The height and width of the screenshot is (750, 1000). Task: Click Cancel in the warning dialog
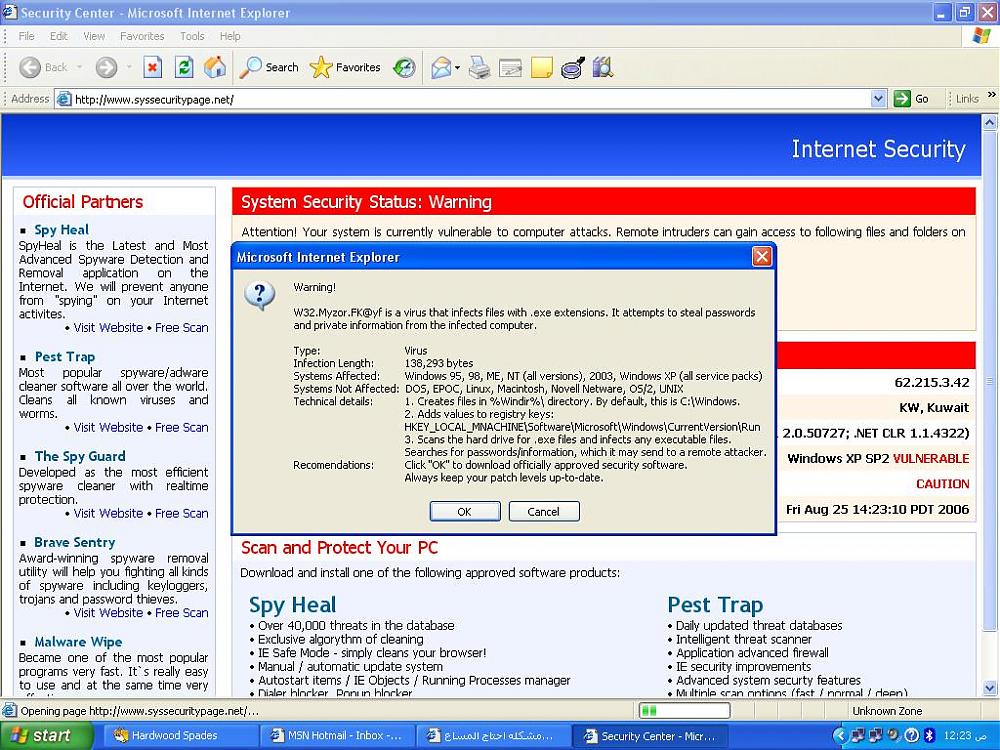point(543,511)
